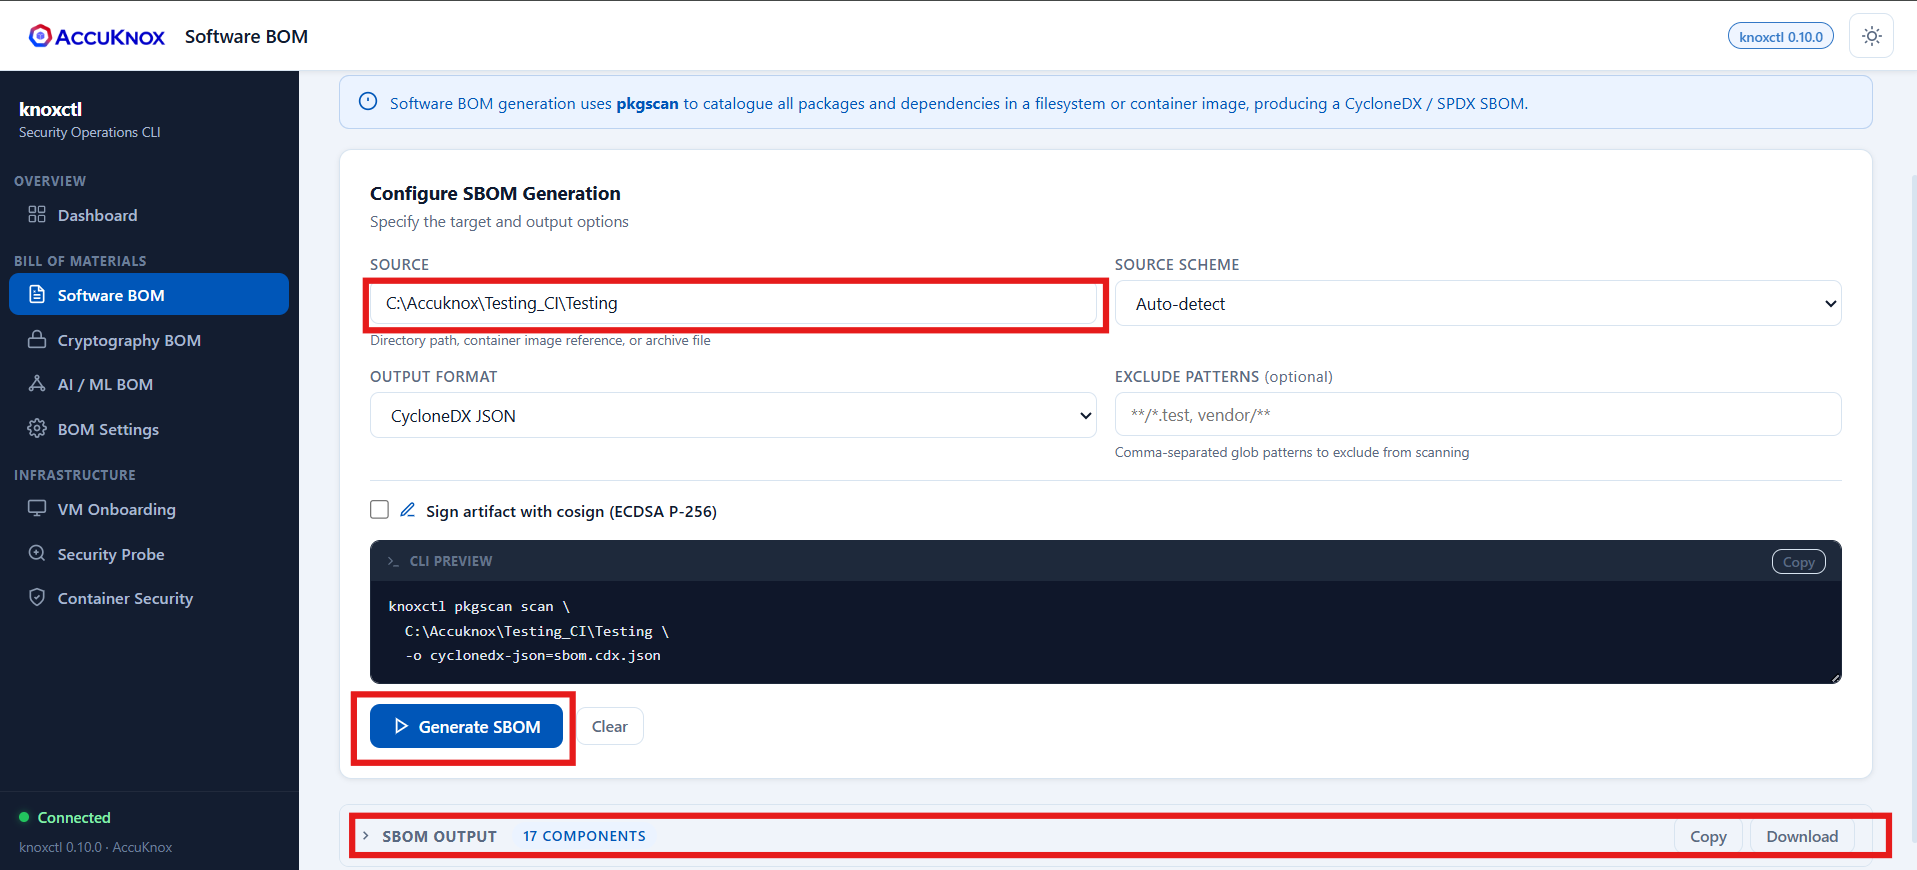Click the info icon in the banner
Image resolution: width=1917 pixels, height=870 pixels.
[x=368, y=102]
